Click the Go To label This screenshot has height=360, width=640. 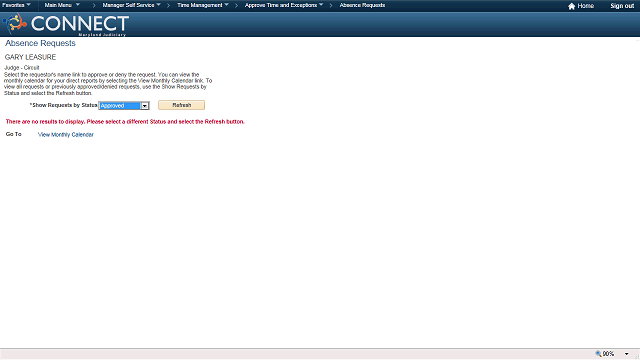(x=13, y=134)
